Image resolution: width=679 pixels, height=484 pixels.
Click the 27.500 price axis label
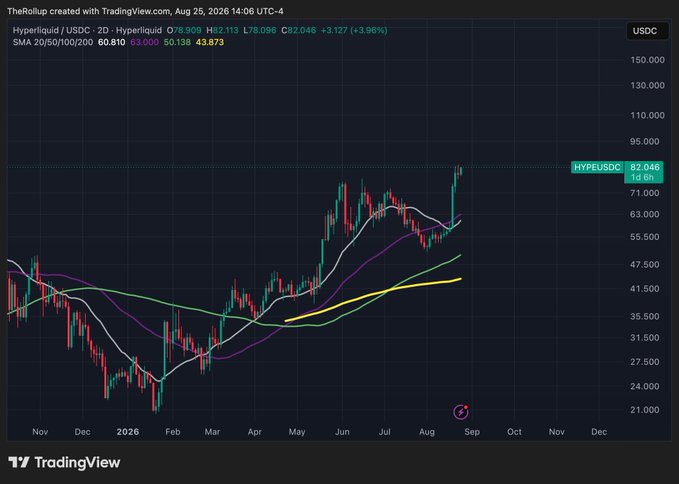[x=645, y=361]
